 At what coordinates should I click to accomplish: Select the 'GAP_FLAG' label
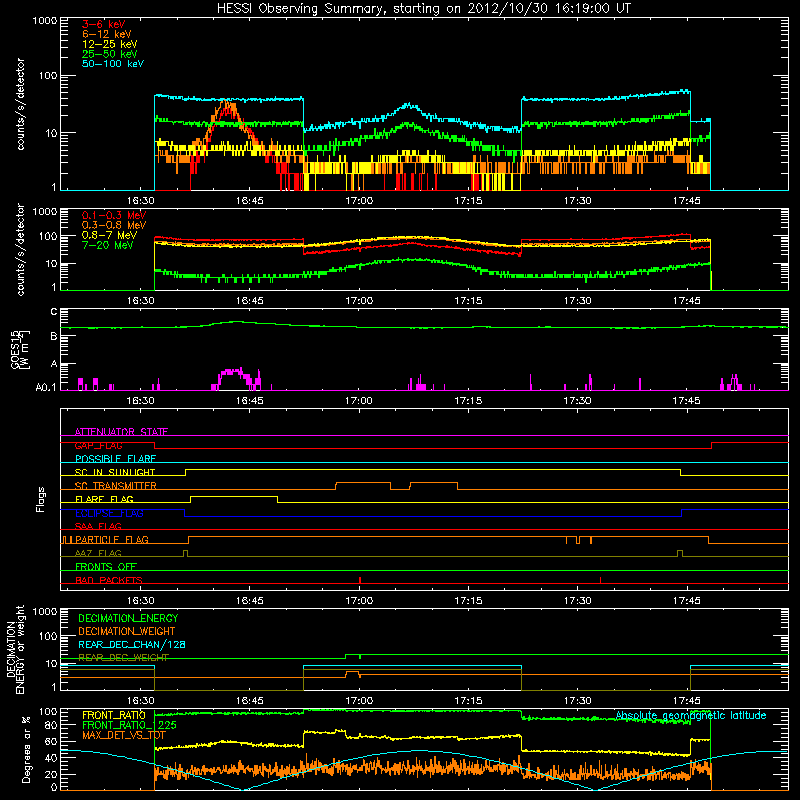98,445
